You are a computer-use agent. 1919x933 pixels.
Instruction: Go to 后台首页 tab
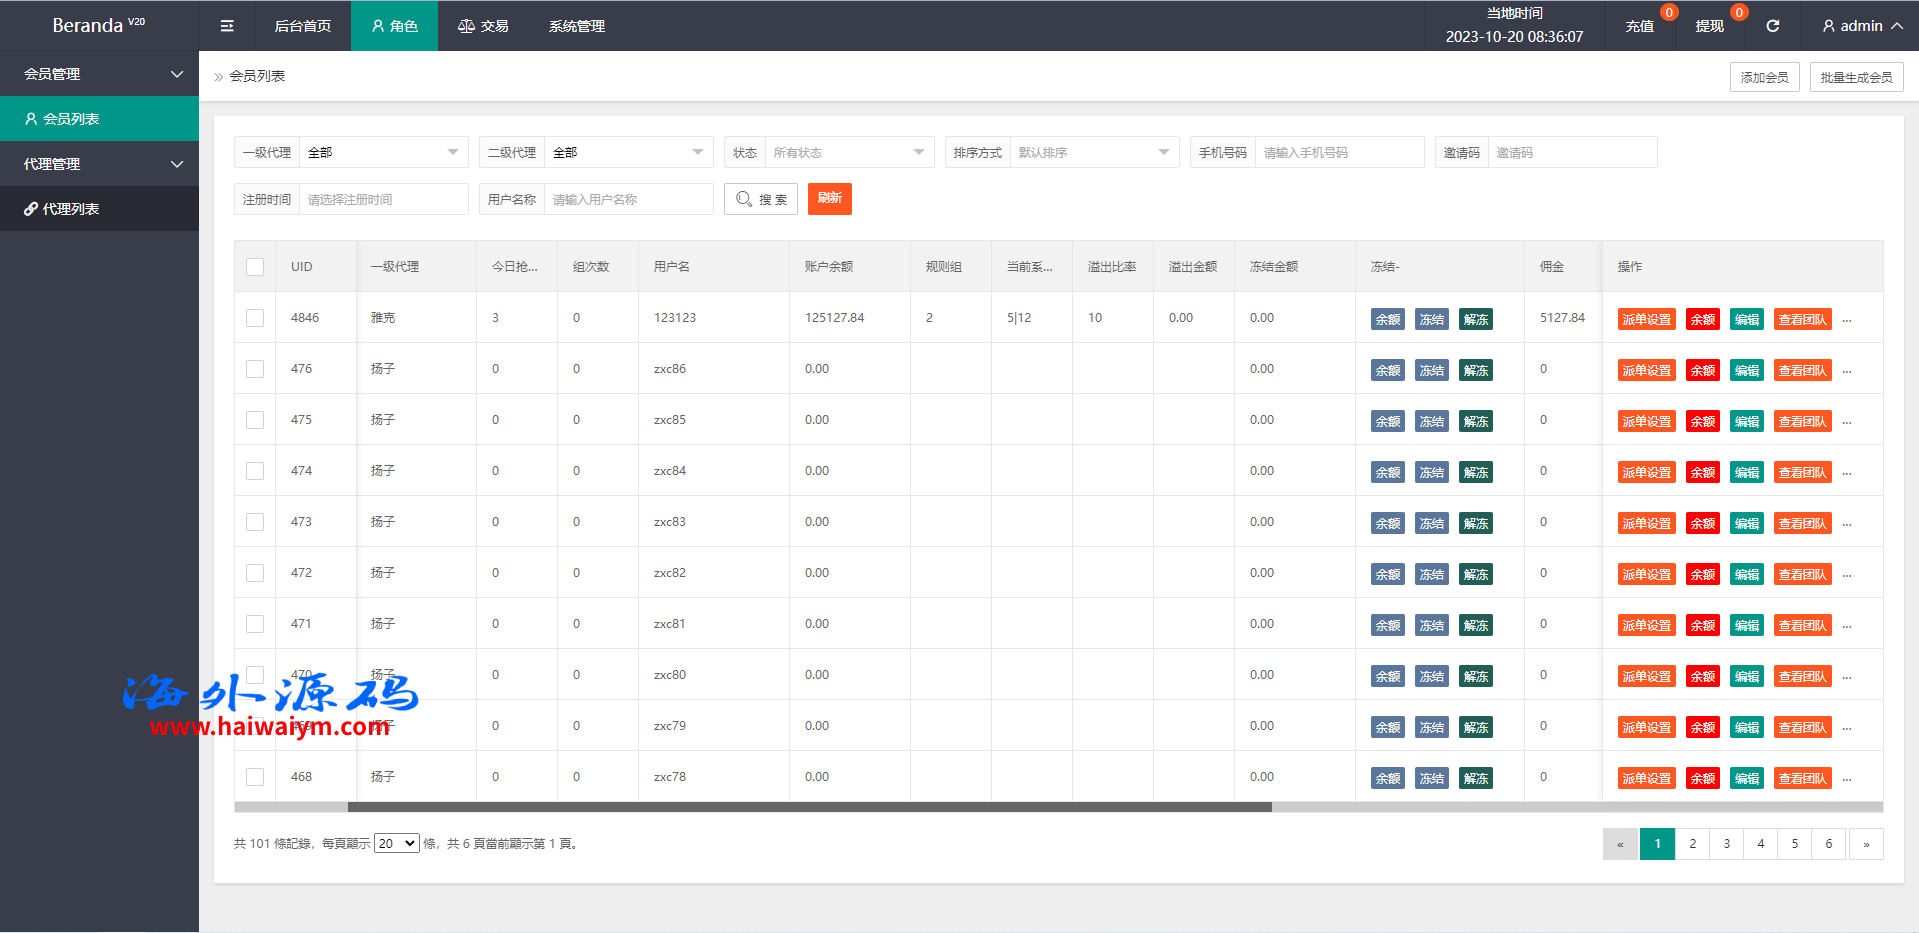pyautogui.click(x=302, y=26)
